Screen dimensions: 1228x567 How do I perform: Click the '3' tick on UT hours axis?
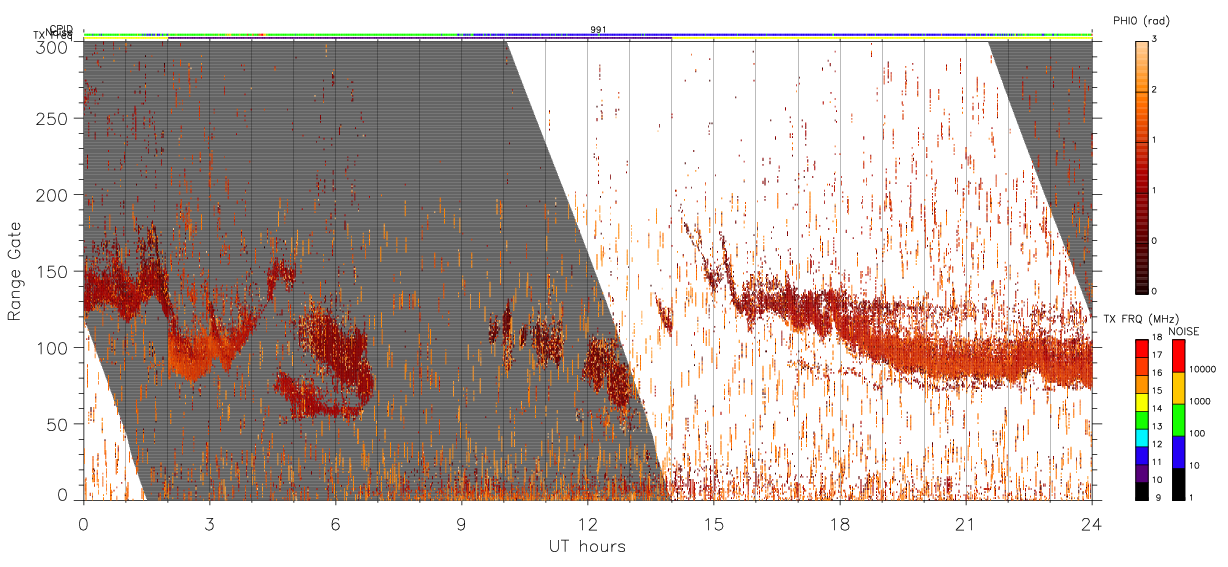tap(209, 524)
